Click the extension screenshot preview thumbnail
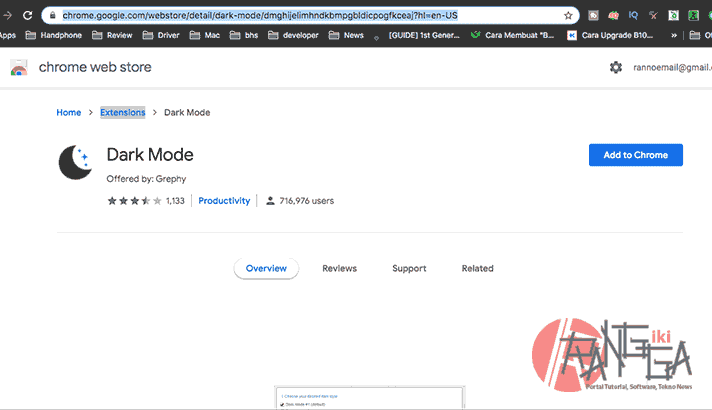Screen dimensions: 712x410 pos(370,398)
